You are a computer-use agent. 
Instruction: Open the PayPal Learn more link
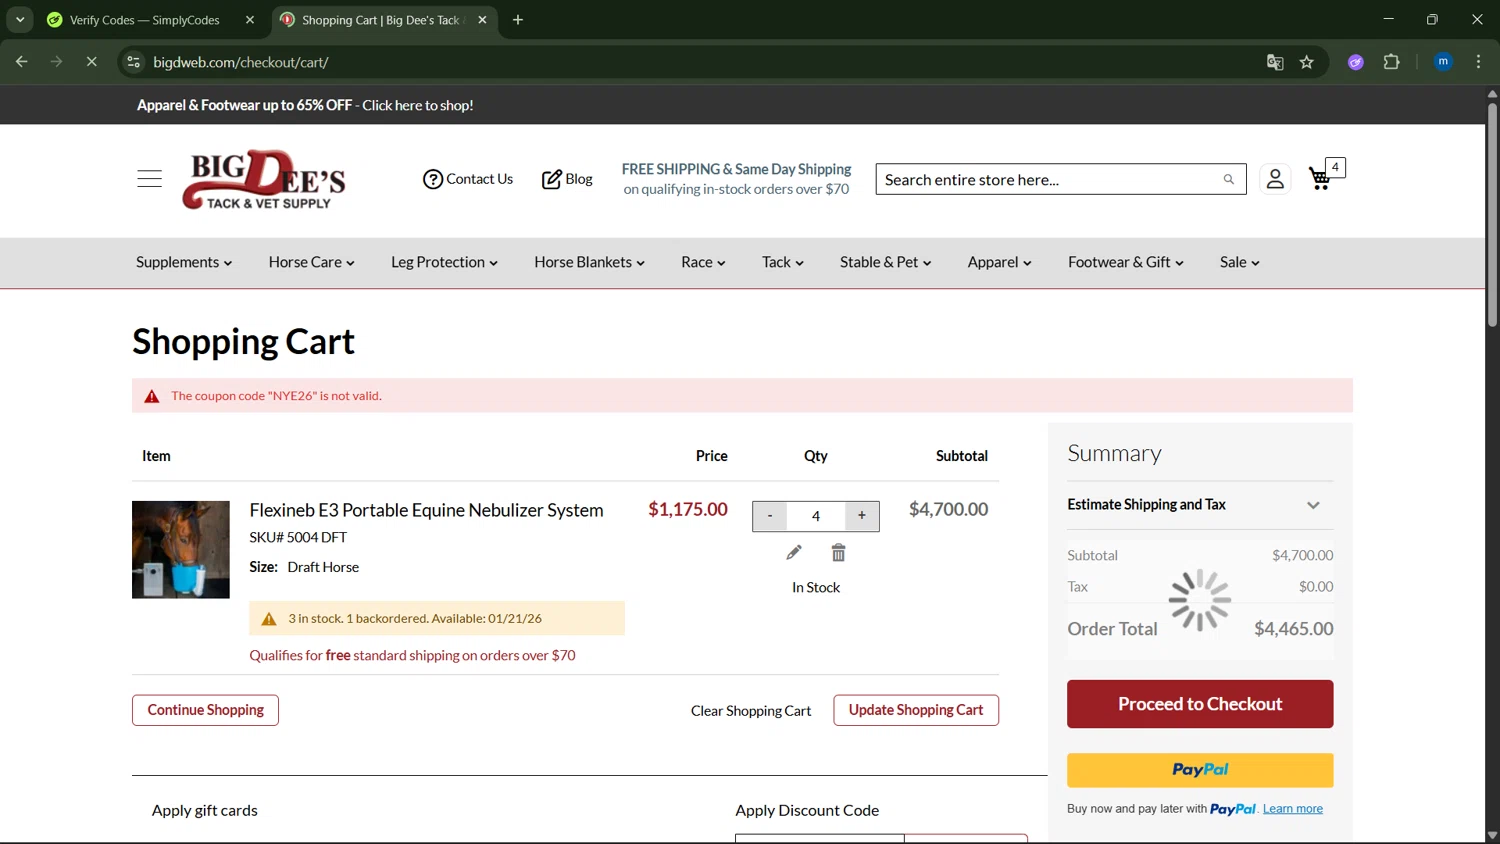point(1293,809)
